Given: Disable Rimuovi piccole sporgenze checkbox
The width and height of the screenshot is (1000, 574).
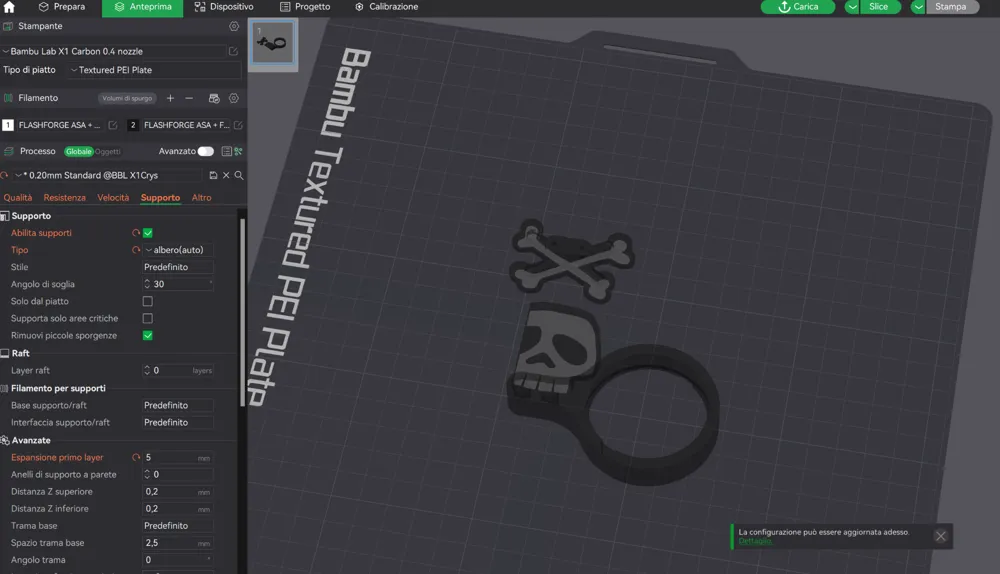Looking at the screenshot, I should [x=148, y=335].
